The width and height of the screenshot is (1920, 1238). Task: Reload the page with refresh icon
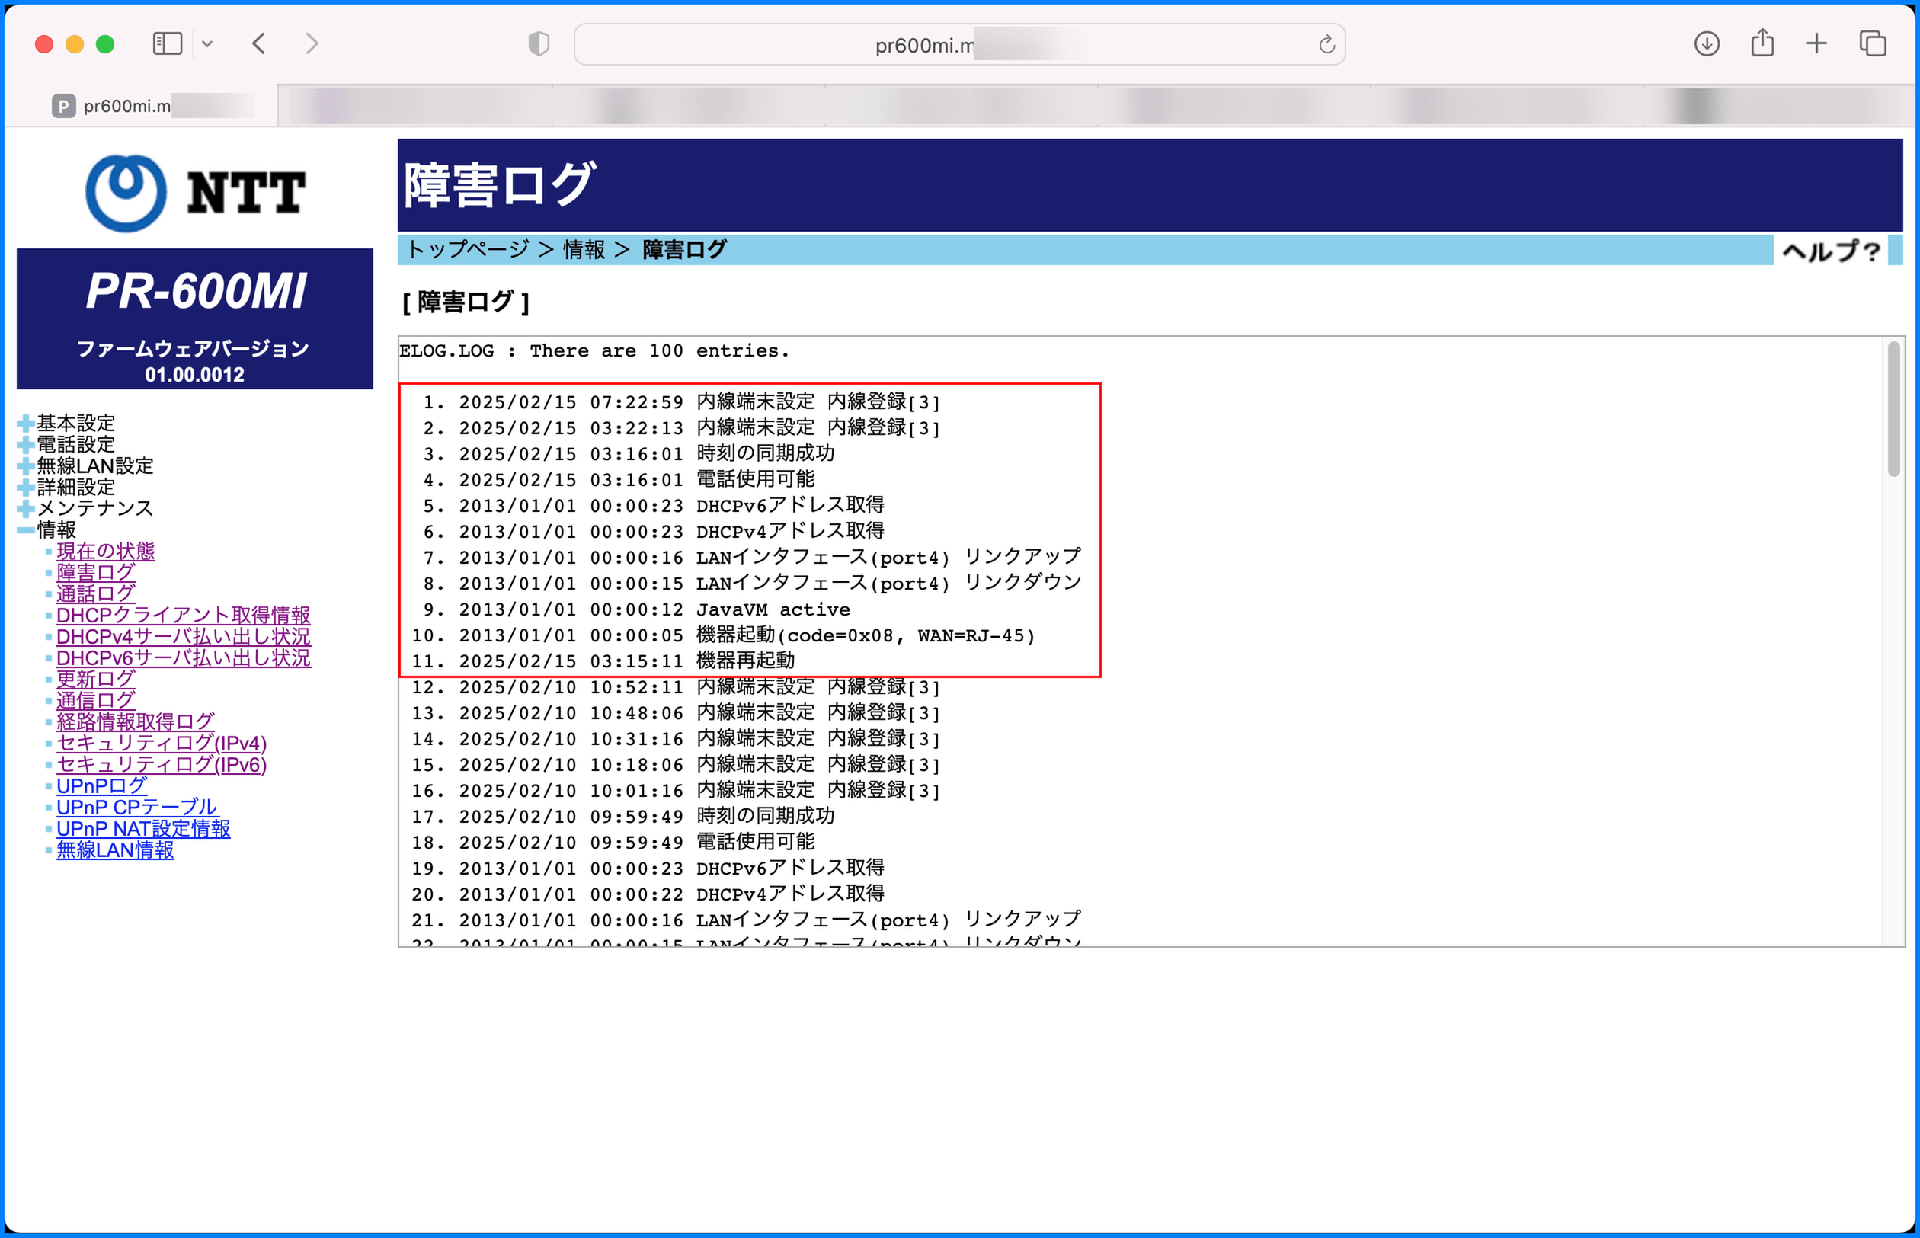pos(1327,44)
